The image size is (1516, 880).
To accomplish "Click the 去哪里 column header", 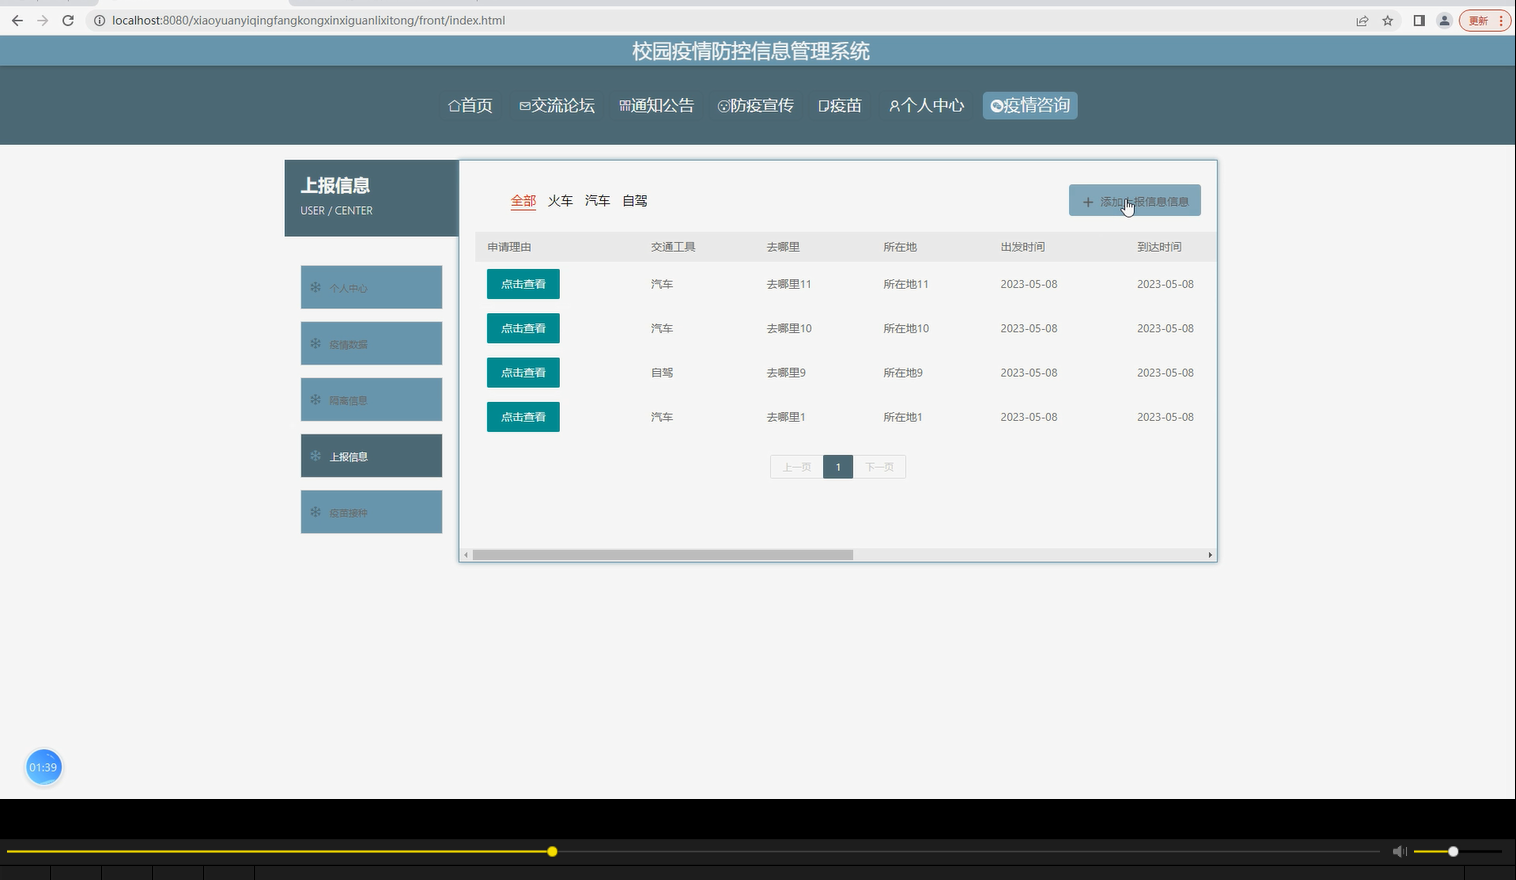I will (x=783, y=247).
